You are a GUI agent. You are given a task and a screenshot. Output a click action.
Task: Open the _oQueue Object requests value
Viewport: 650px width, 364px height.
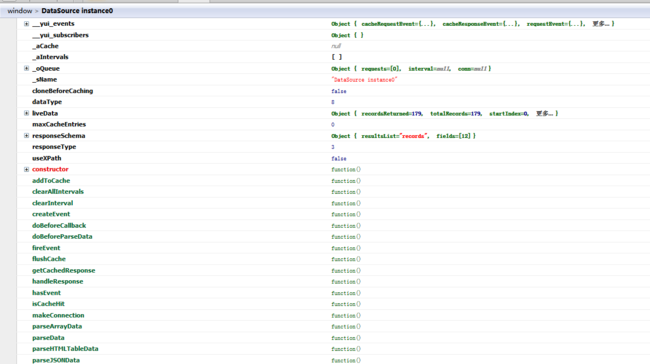411,69
